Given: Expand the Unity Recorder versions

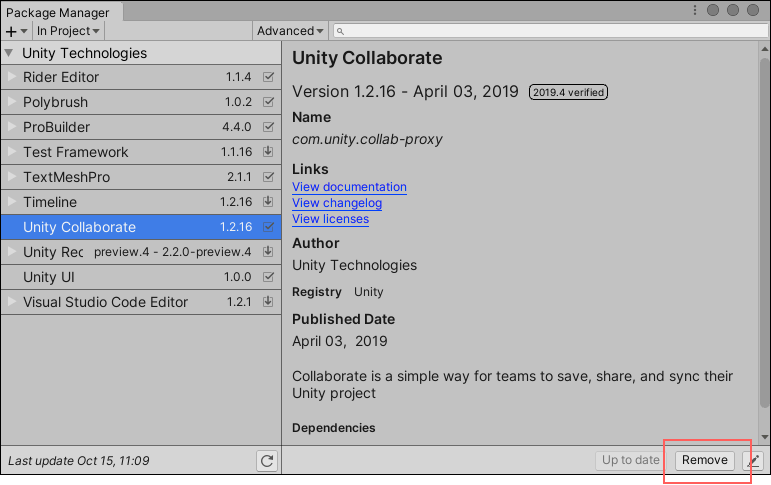Looking at the screenshot, I should 12,251.
